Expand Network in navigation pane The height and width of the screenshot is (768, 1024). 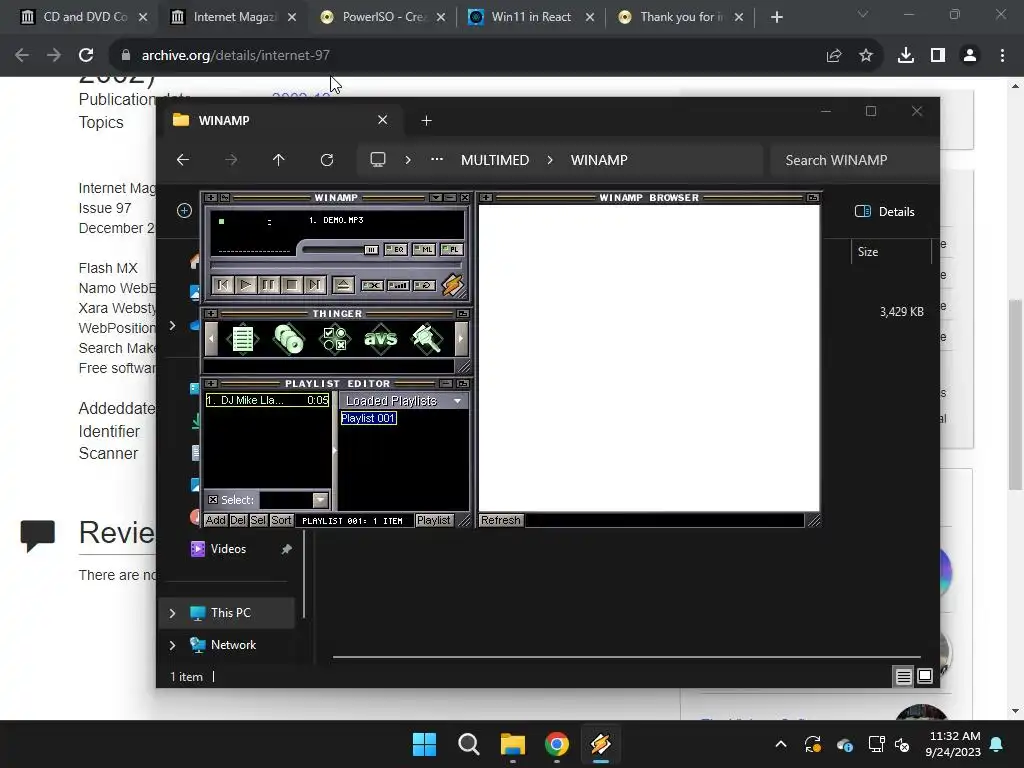pyautogui.click(x=172, y=645)
